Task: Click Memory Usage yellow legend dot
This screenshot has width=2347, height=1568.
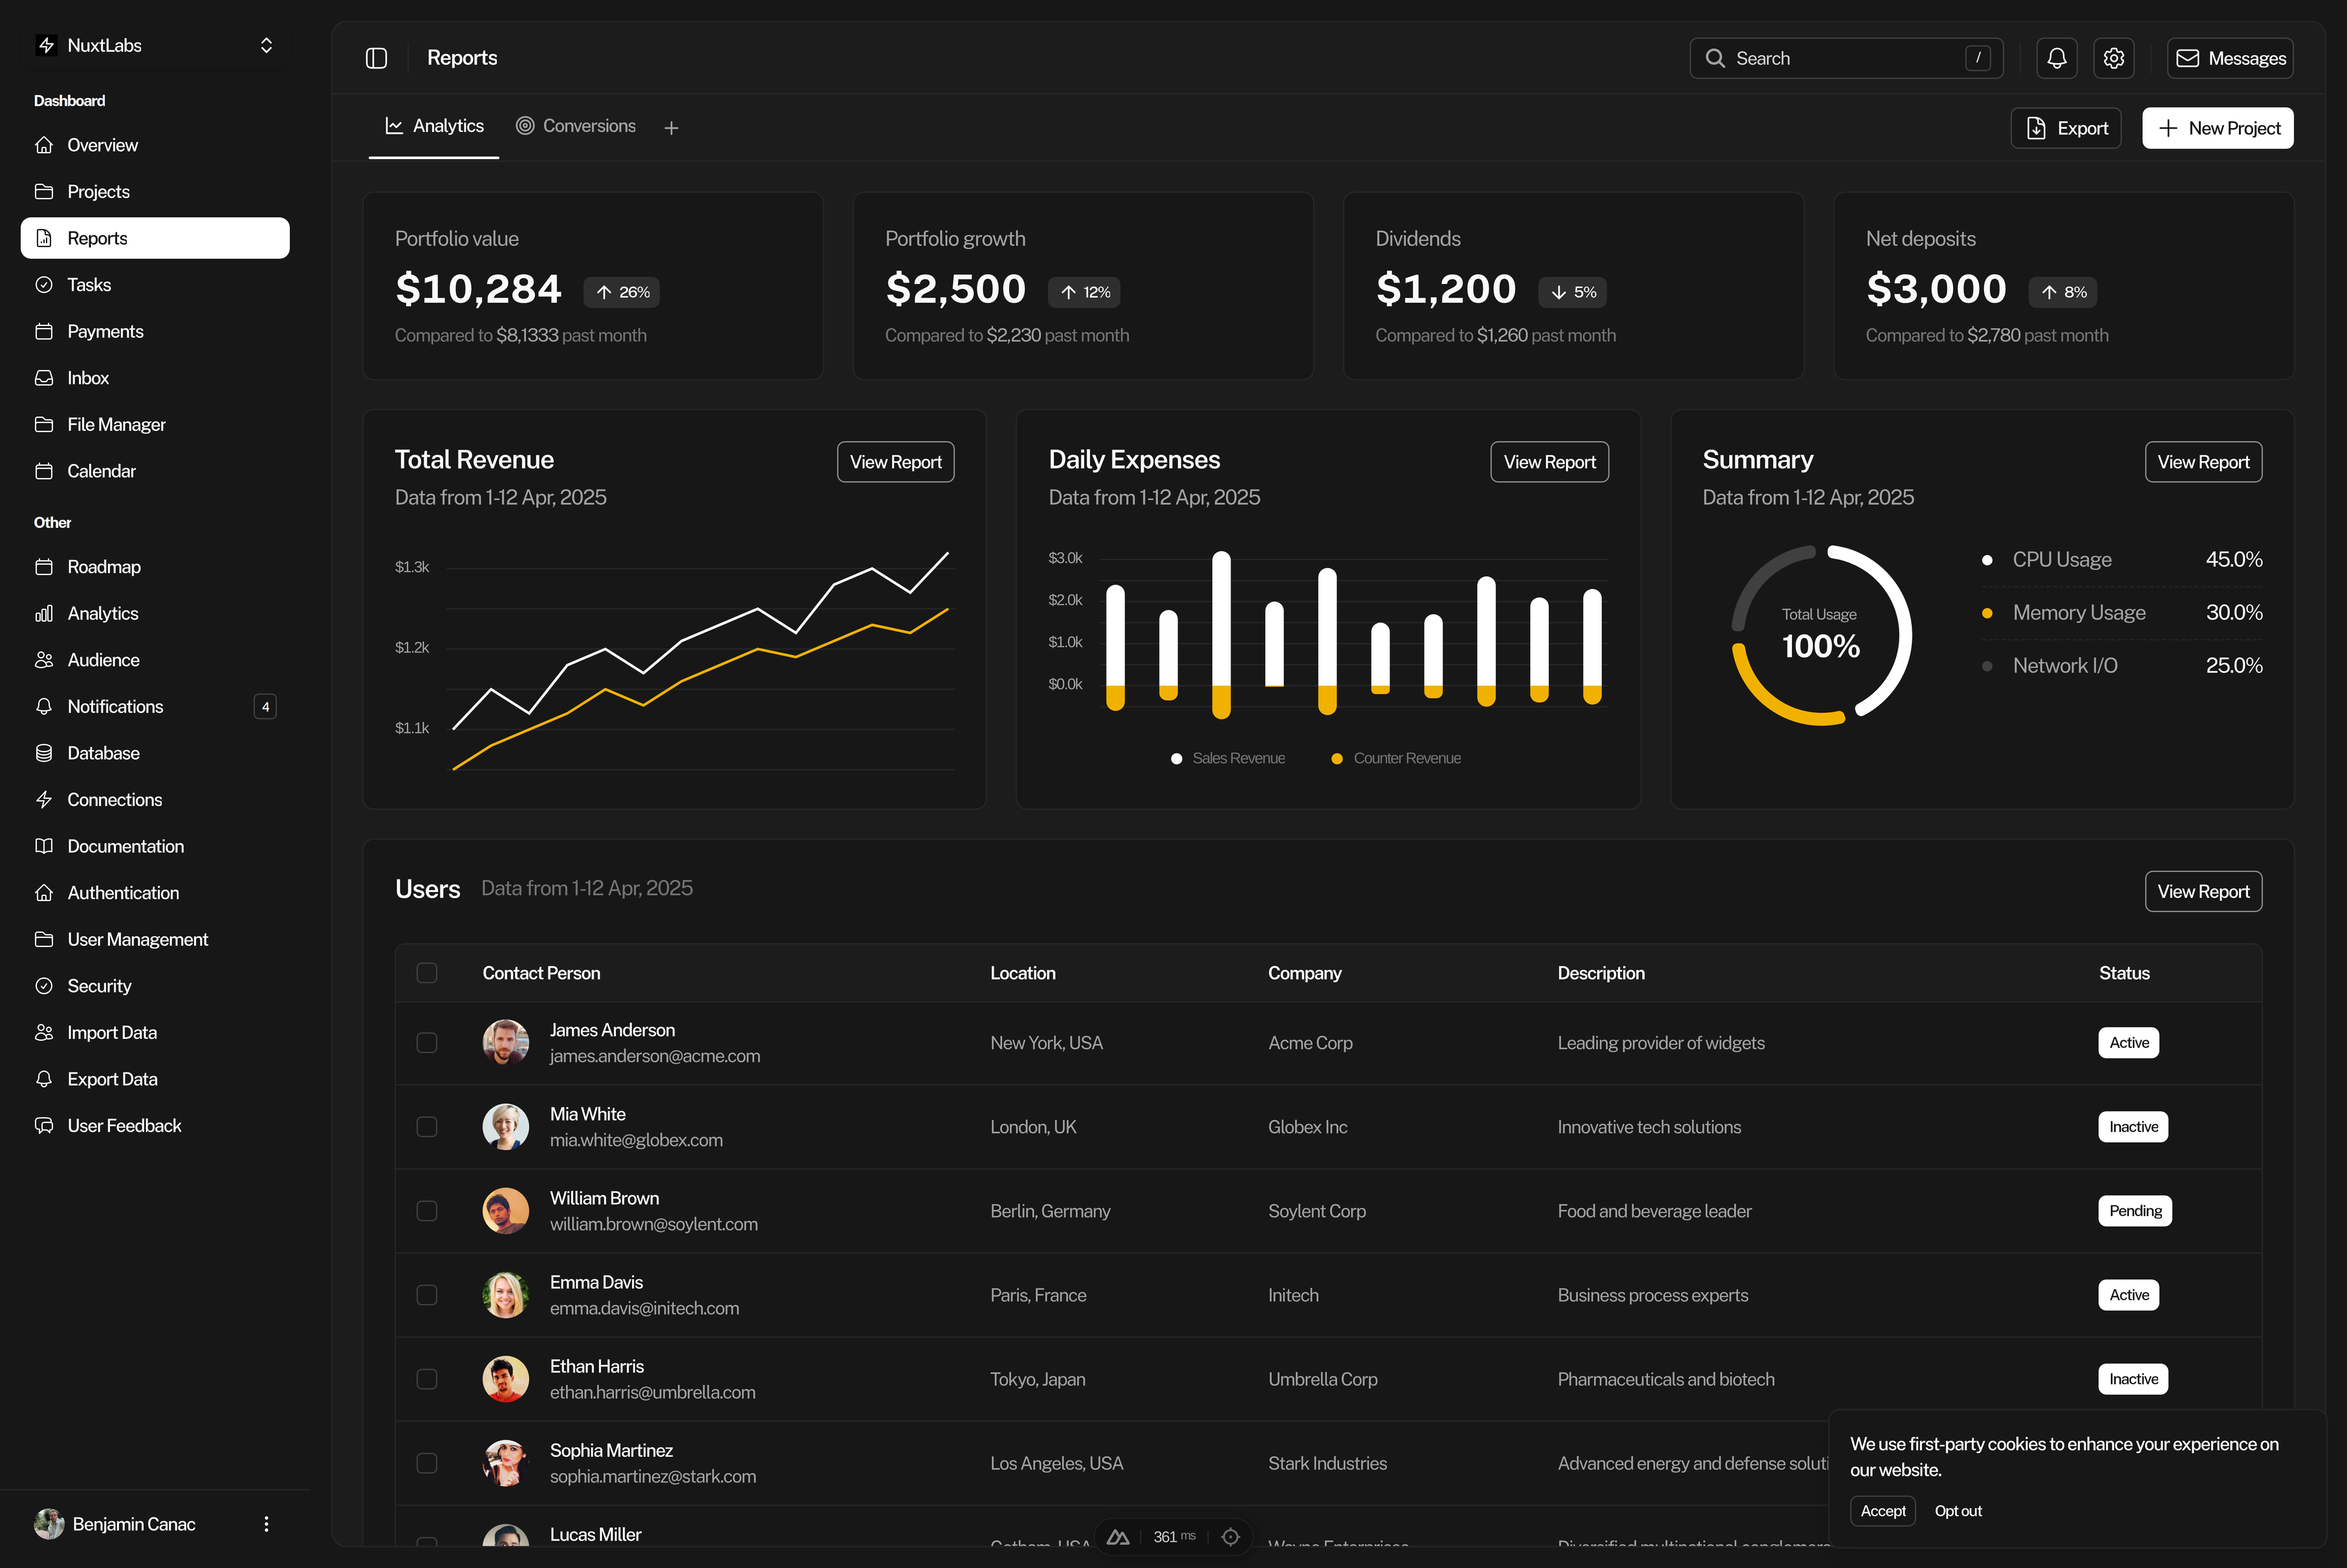Action: (x=1987, y=613)
